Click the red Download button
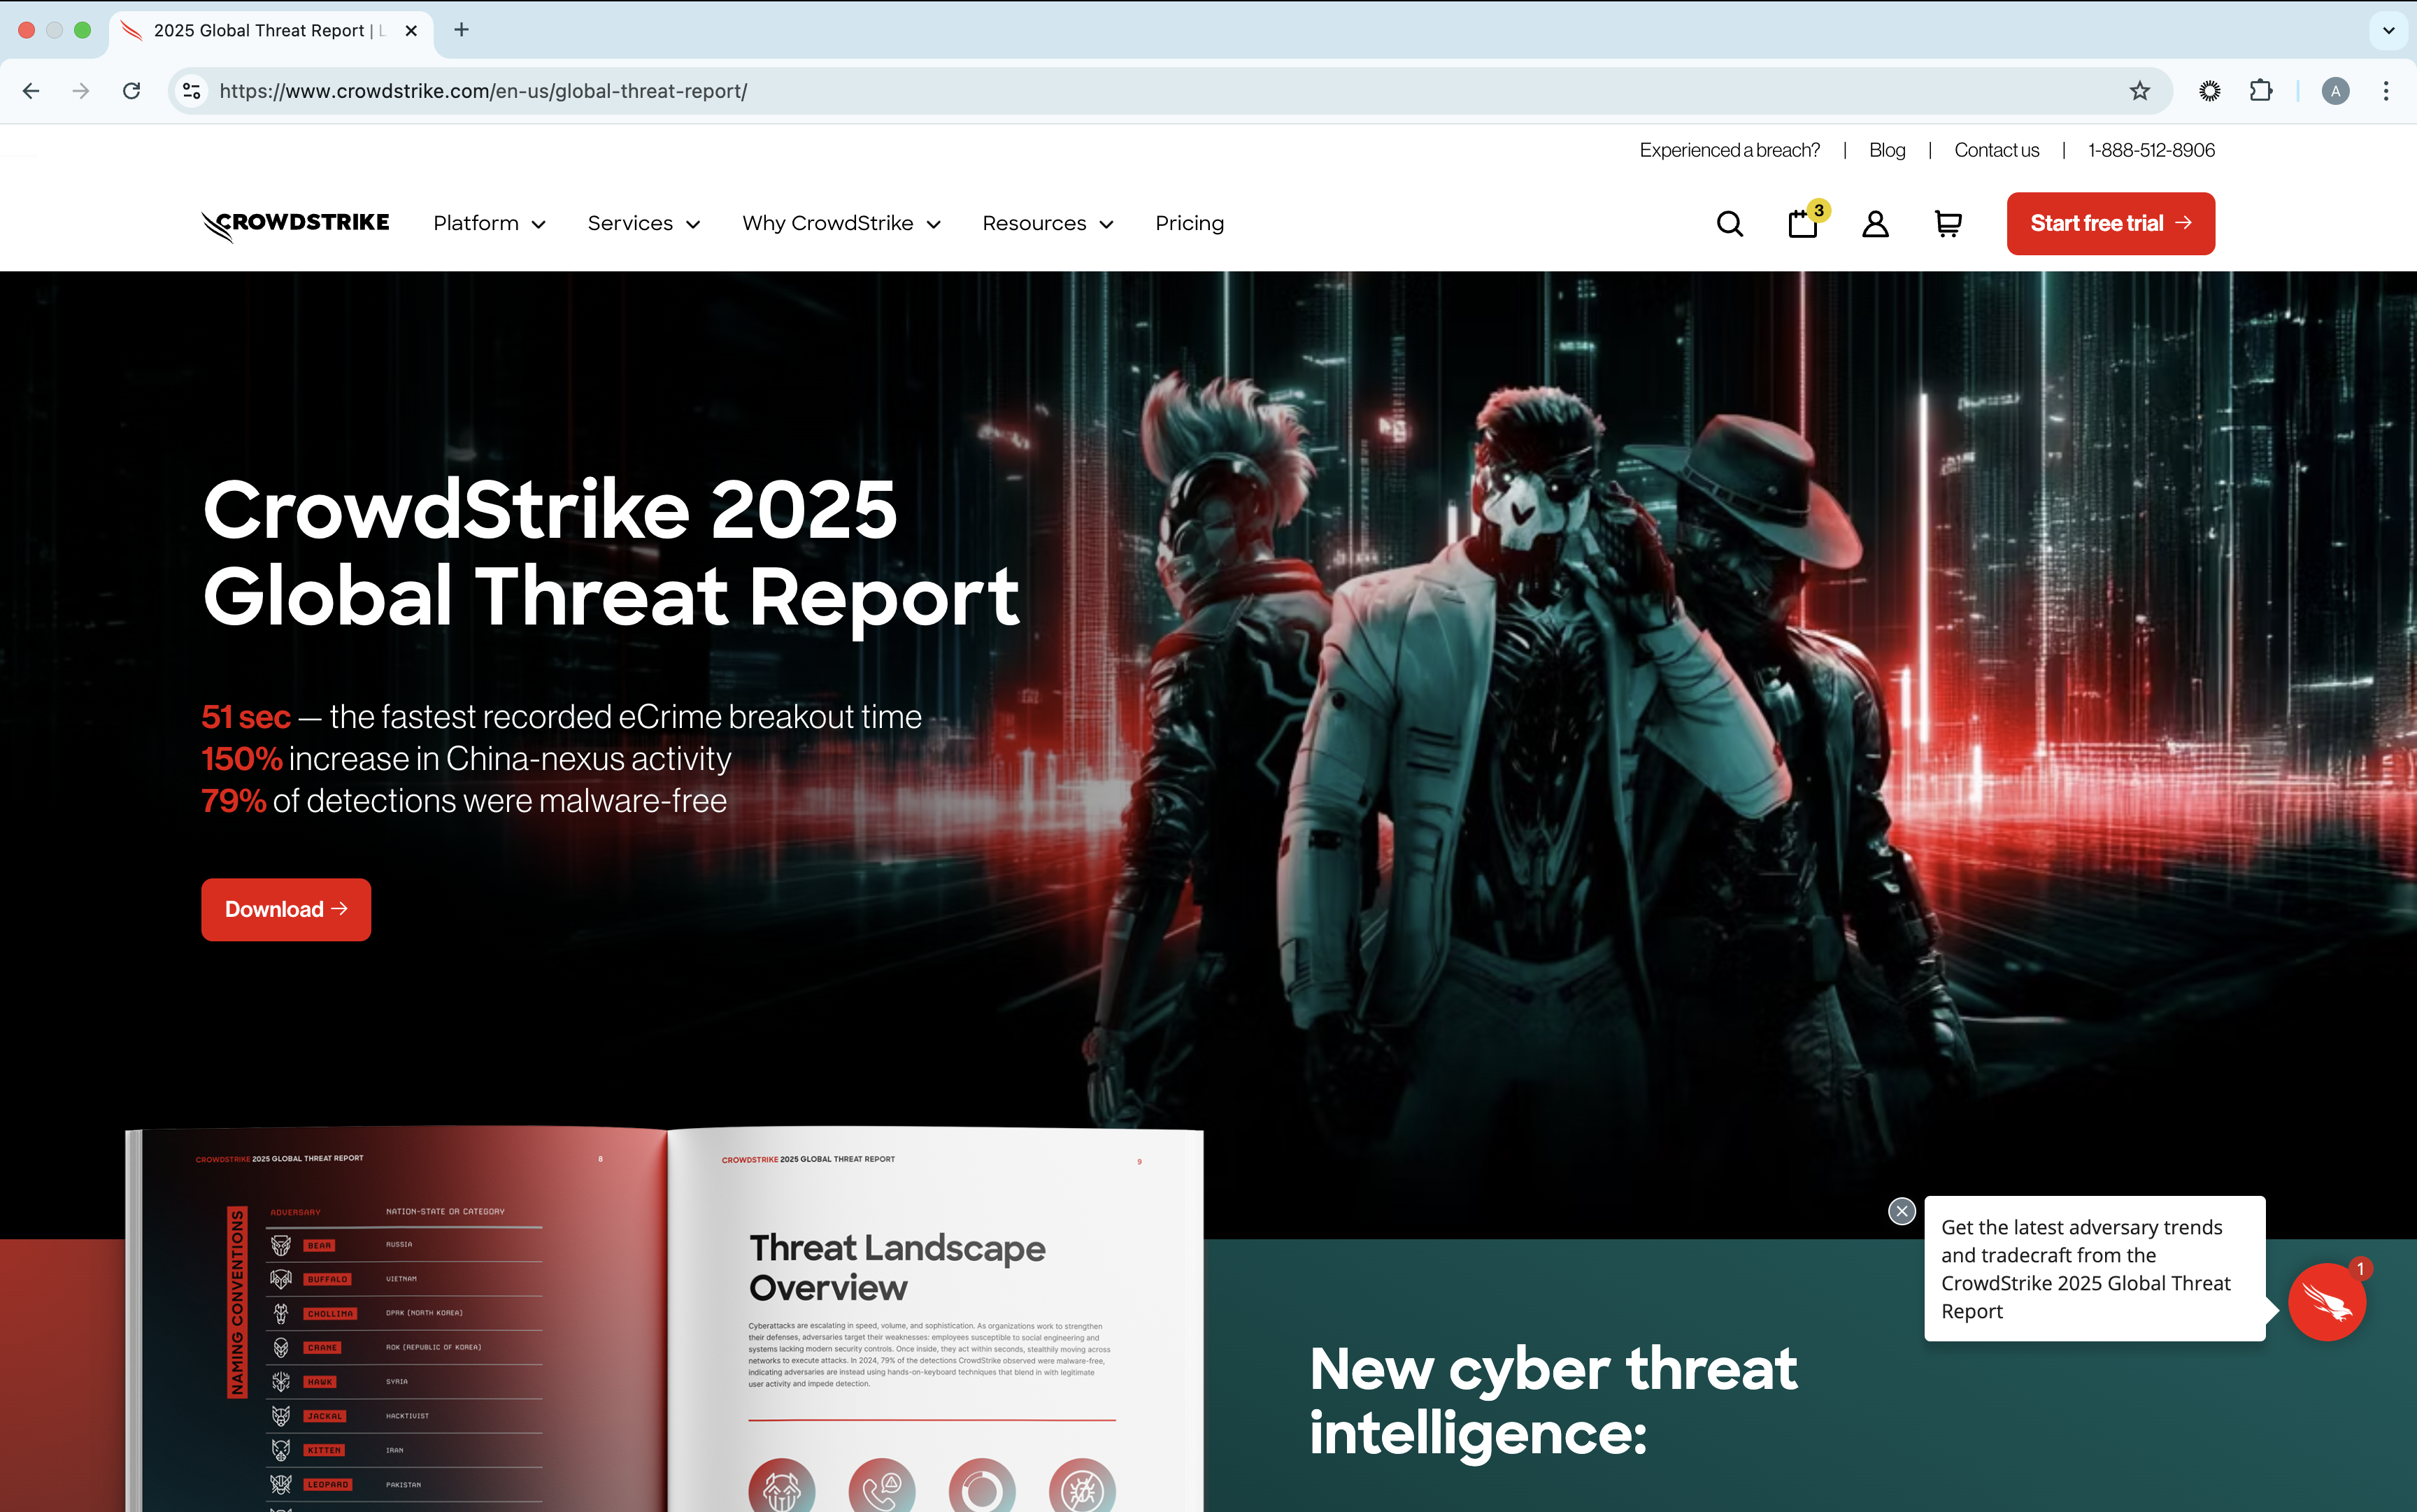 [x=286, y=909]
